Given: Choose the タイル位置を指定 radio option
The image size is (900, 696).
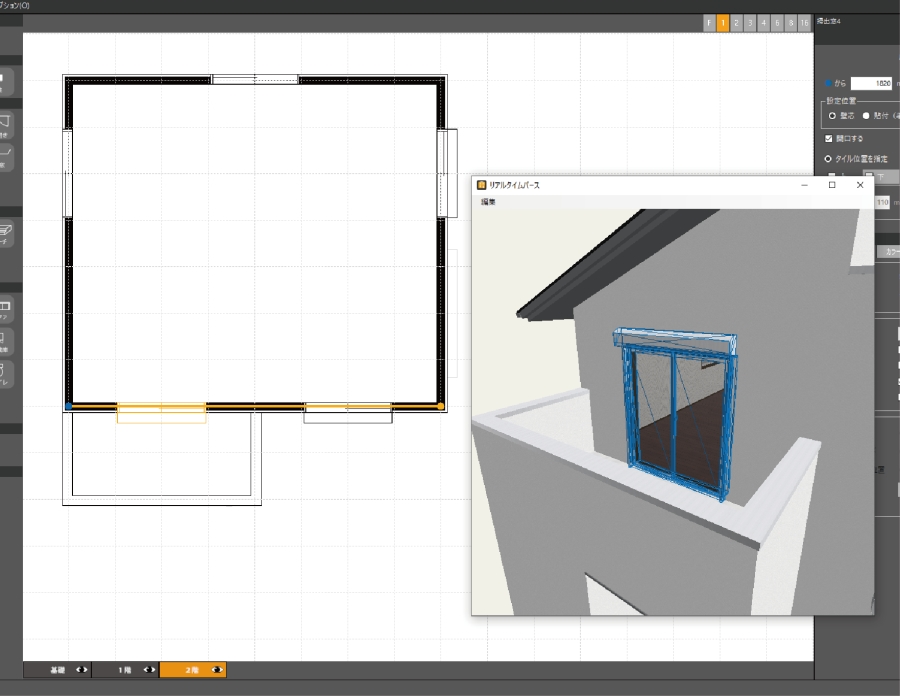Looking at the screenshot, I should (x=828, y=158).
